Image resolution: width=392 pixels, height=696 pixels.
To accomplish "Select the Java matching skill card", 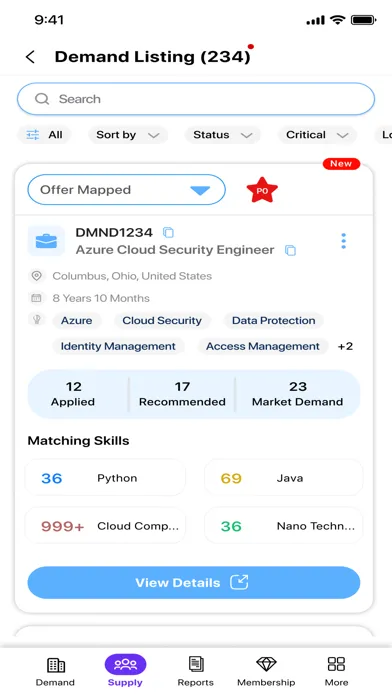I will tap(283, 478).
